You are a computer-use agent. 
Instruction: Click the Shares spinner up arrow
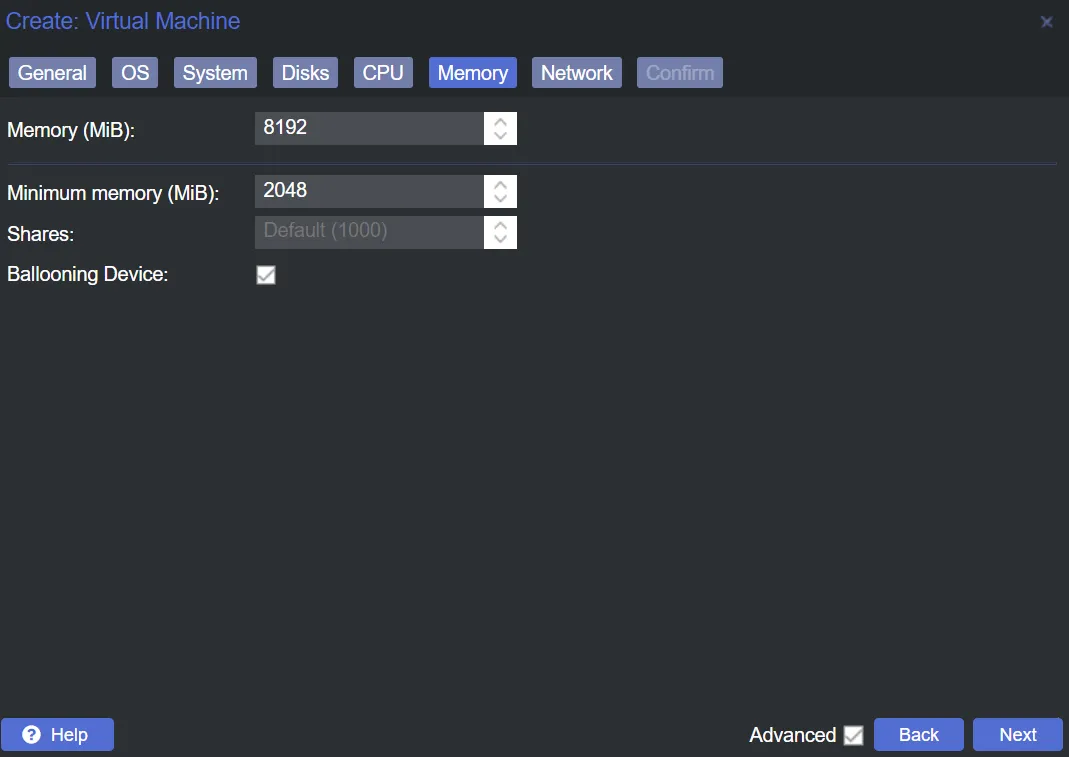coord(500,224)
